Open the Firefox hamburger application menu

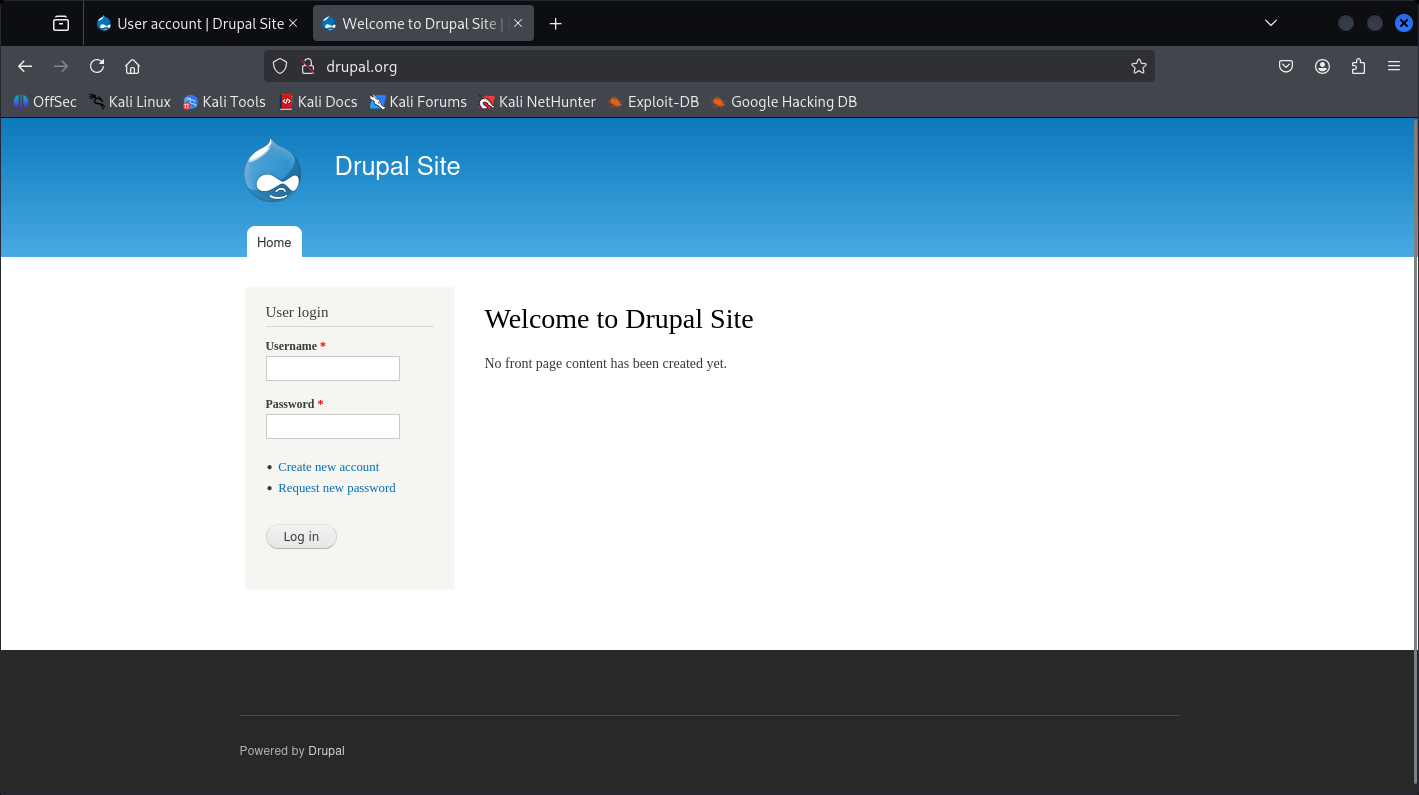1394,66
